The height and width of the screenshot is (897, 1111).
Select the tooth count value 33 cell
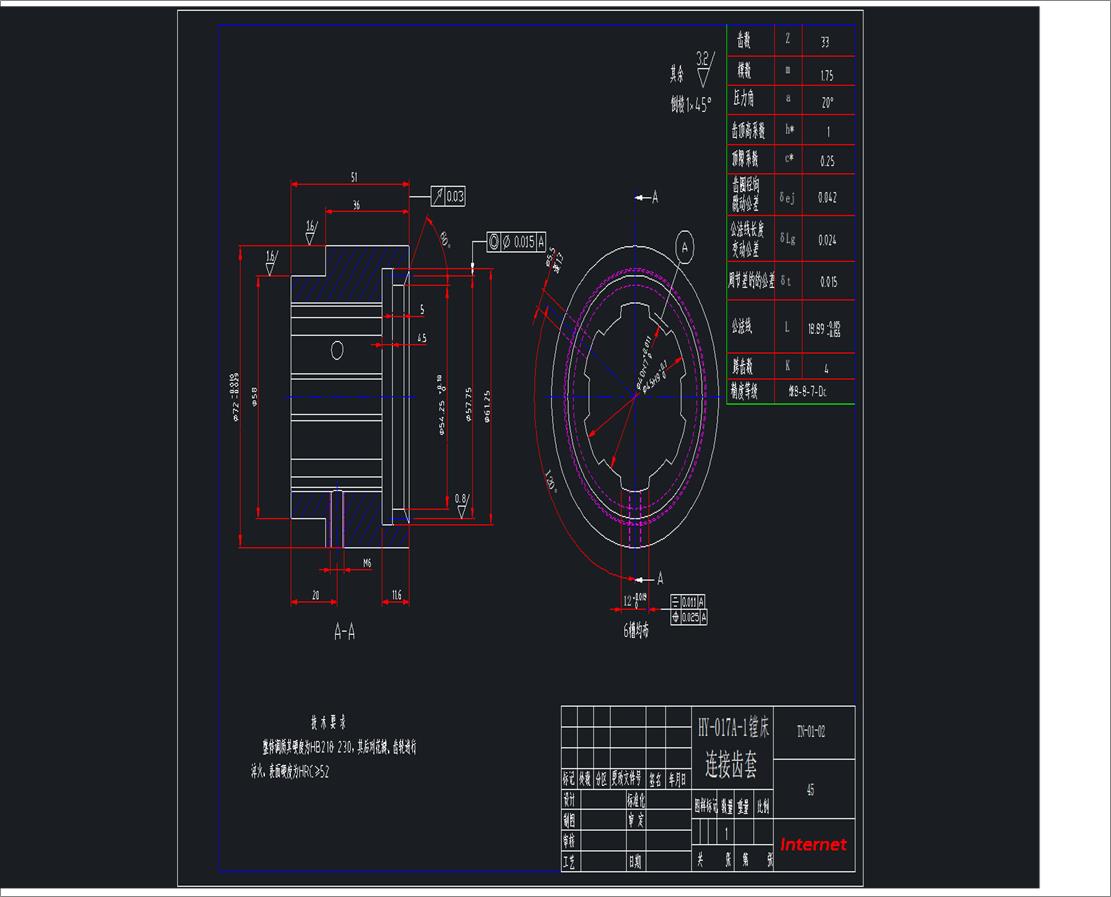tap(828, 41)
